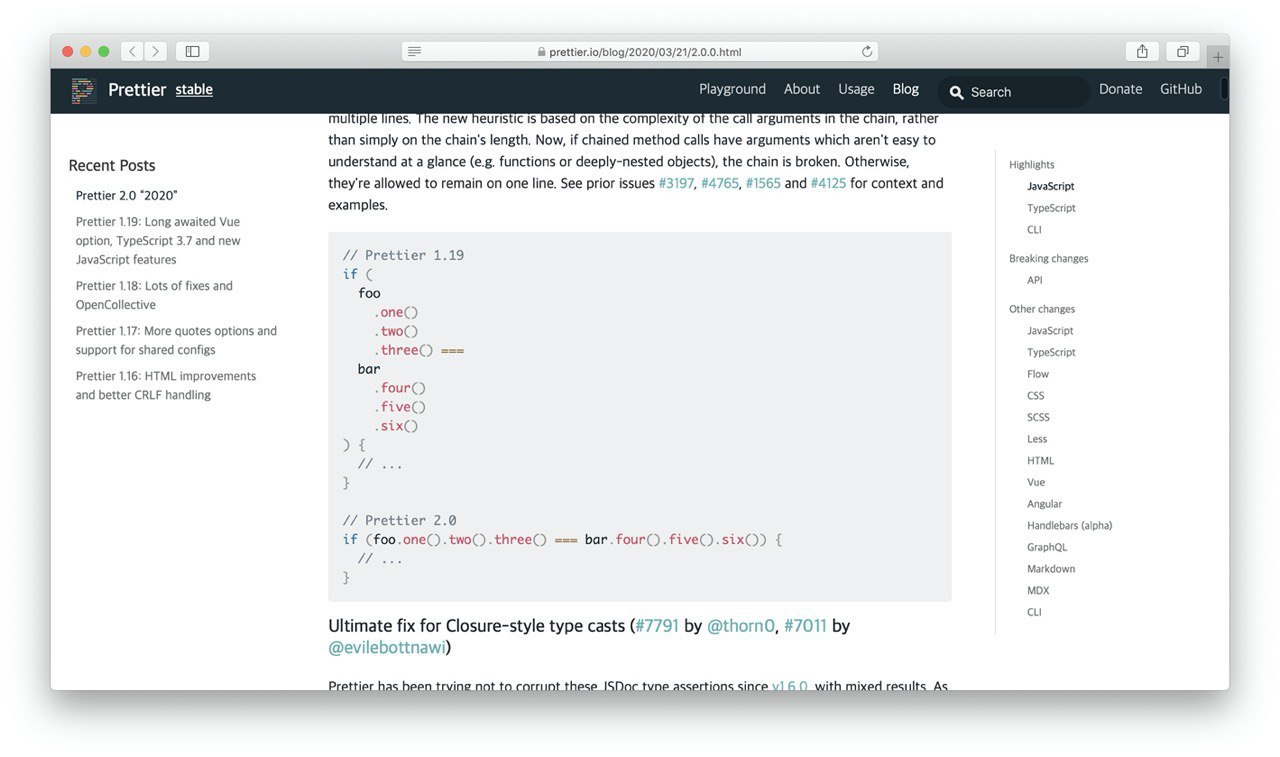Screen dimensions: 1280x757
Task: Open pull request link #7791
Action: click(657, 626)
